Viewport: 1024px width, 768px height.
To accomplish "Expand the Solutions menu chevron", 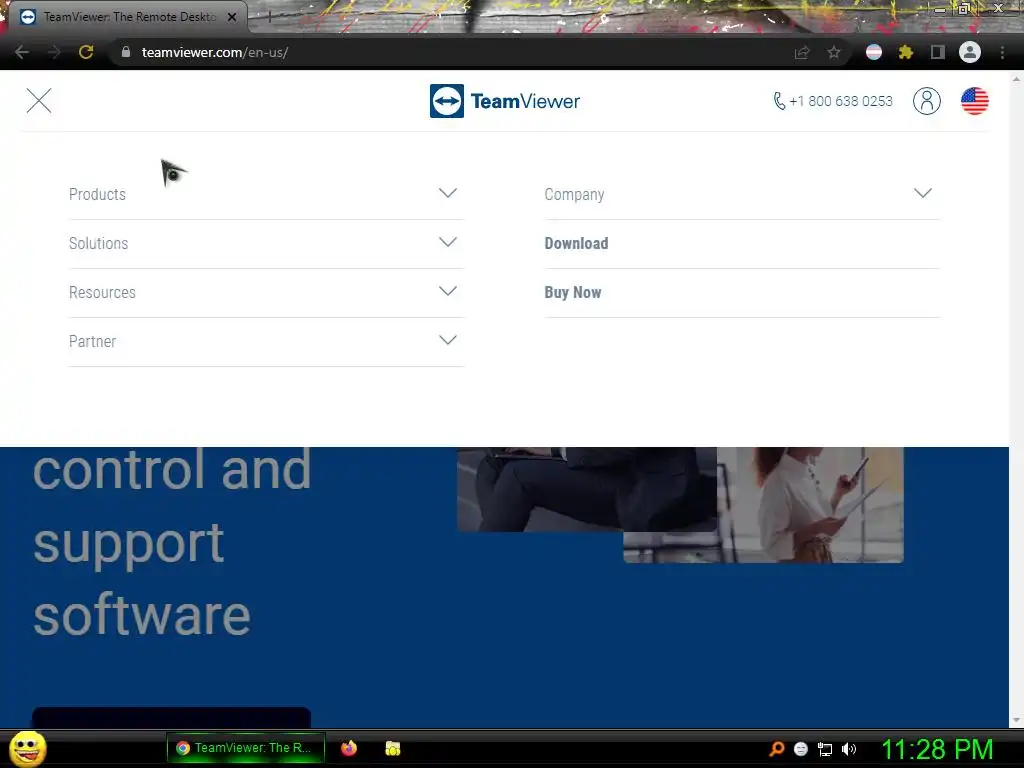I will 448,242.
